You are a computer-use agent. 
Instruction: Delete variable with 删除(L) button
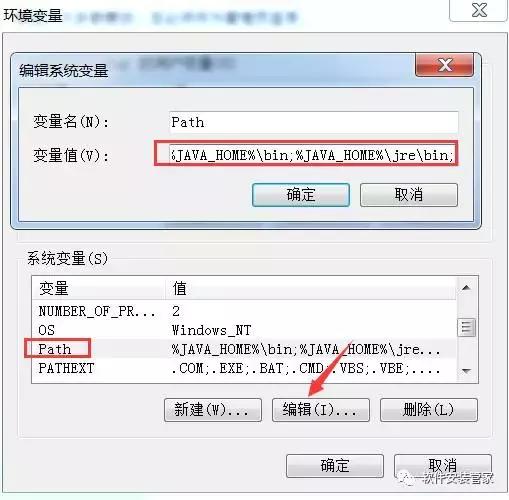point(429,410)
